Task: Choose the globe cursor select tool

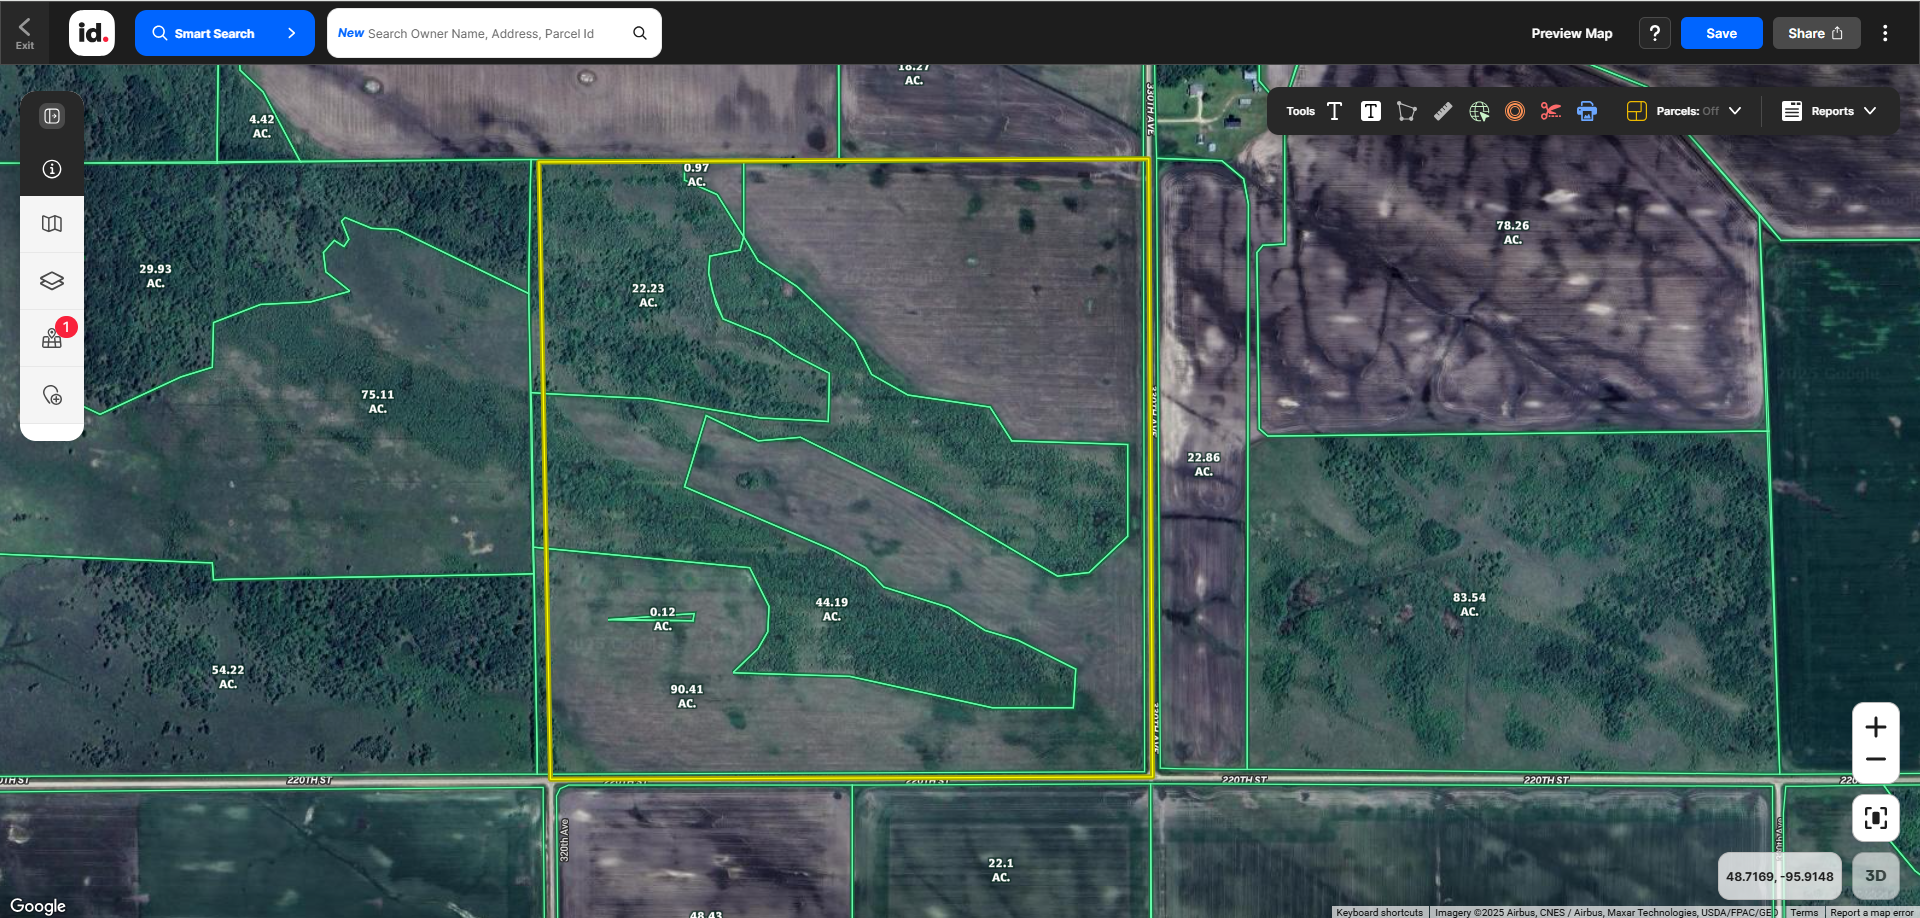Action: tap(1479, 111)
